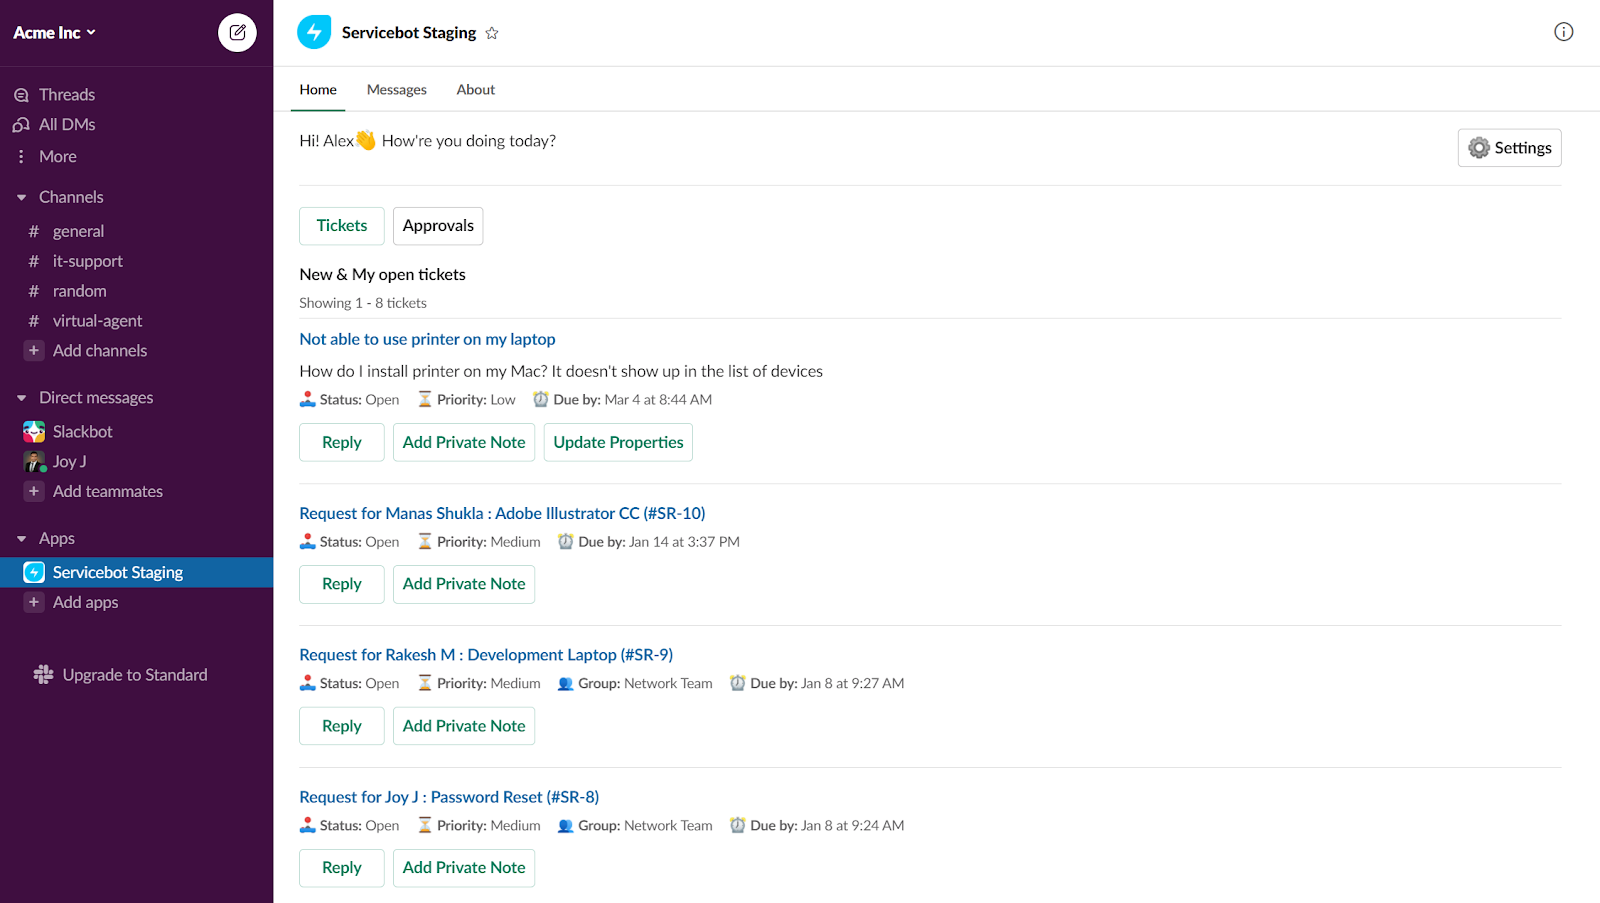Screen dimensions: 1600x903
Task: Click hash icon next to general channel
Action: tap(34, 232)
